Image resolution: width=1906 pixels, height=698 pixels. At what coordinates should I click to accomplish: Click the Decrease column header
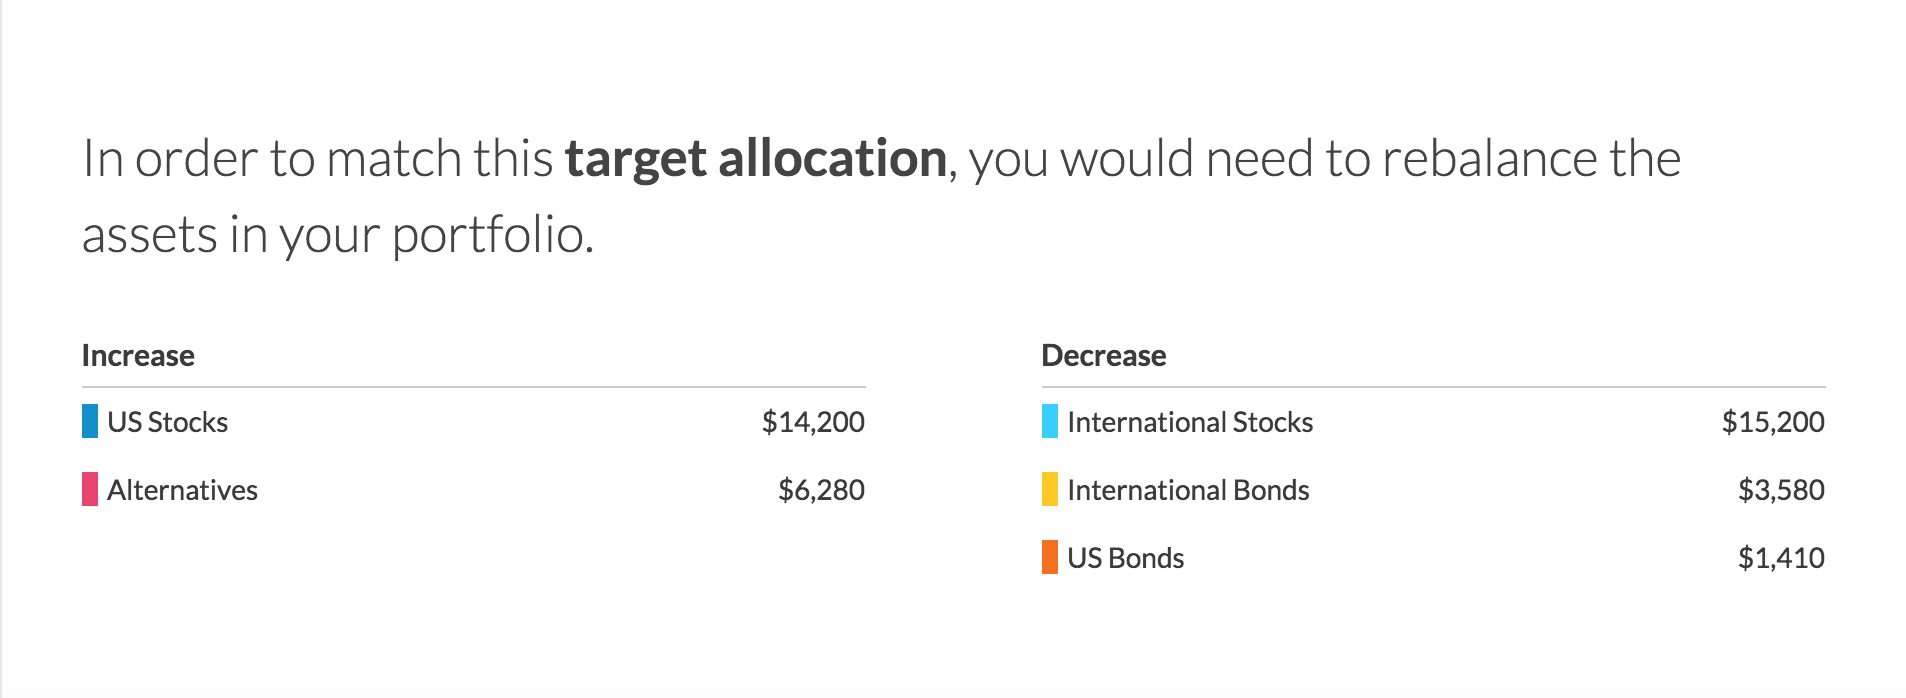[x=1103, y=356]
